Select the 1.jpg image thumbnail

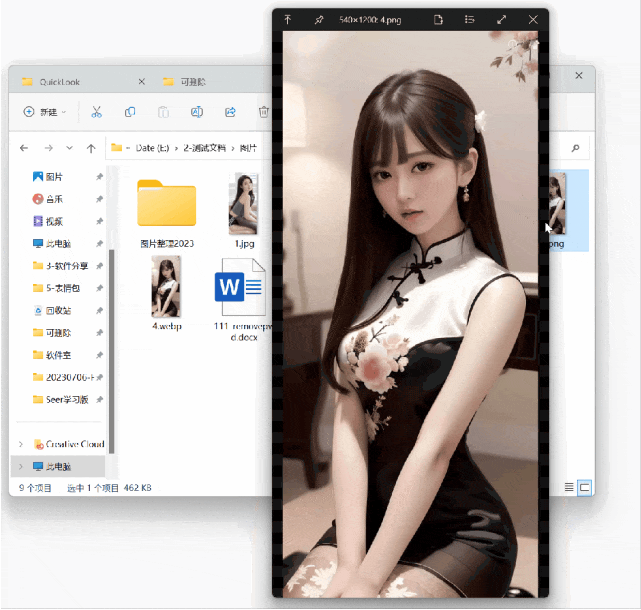point(243,204)
